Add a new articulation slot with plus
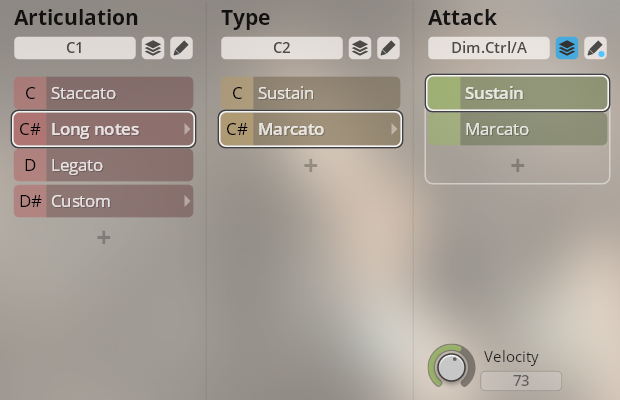 (x=104, y=238)
